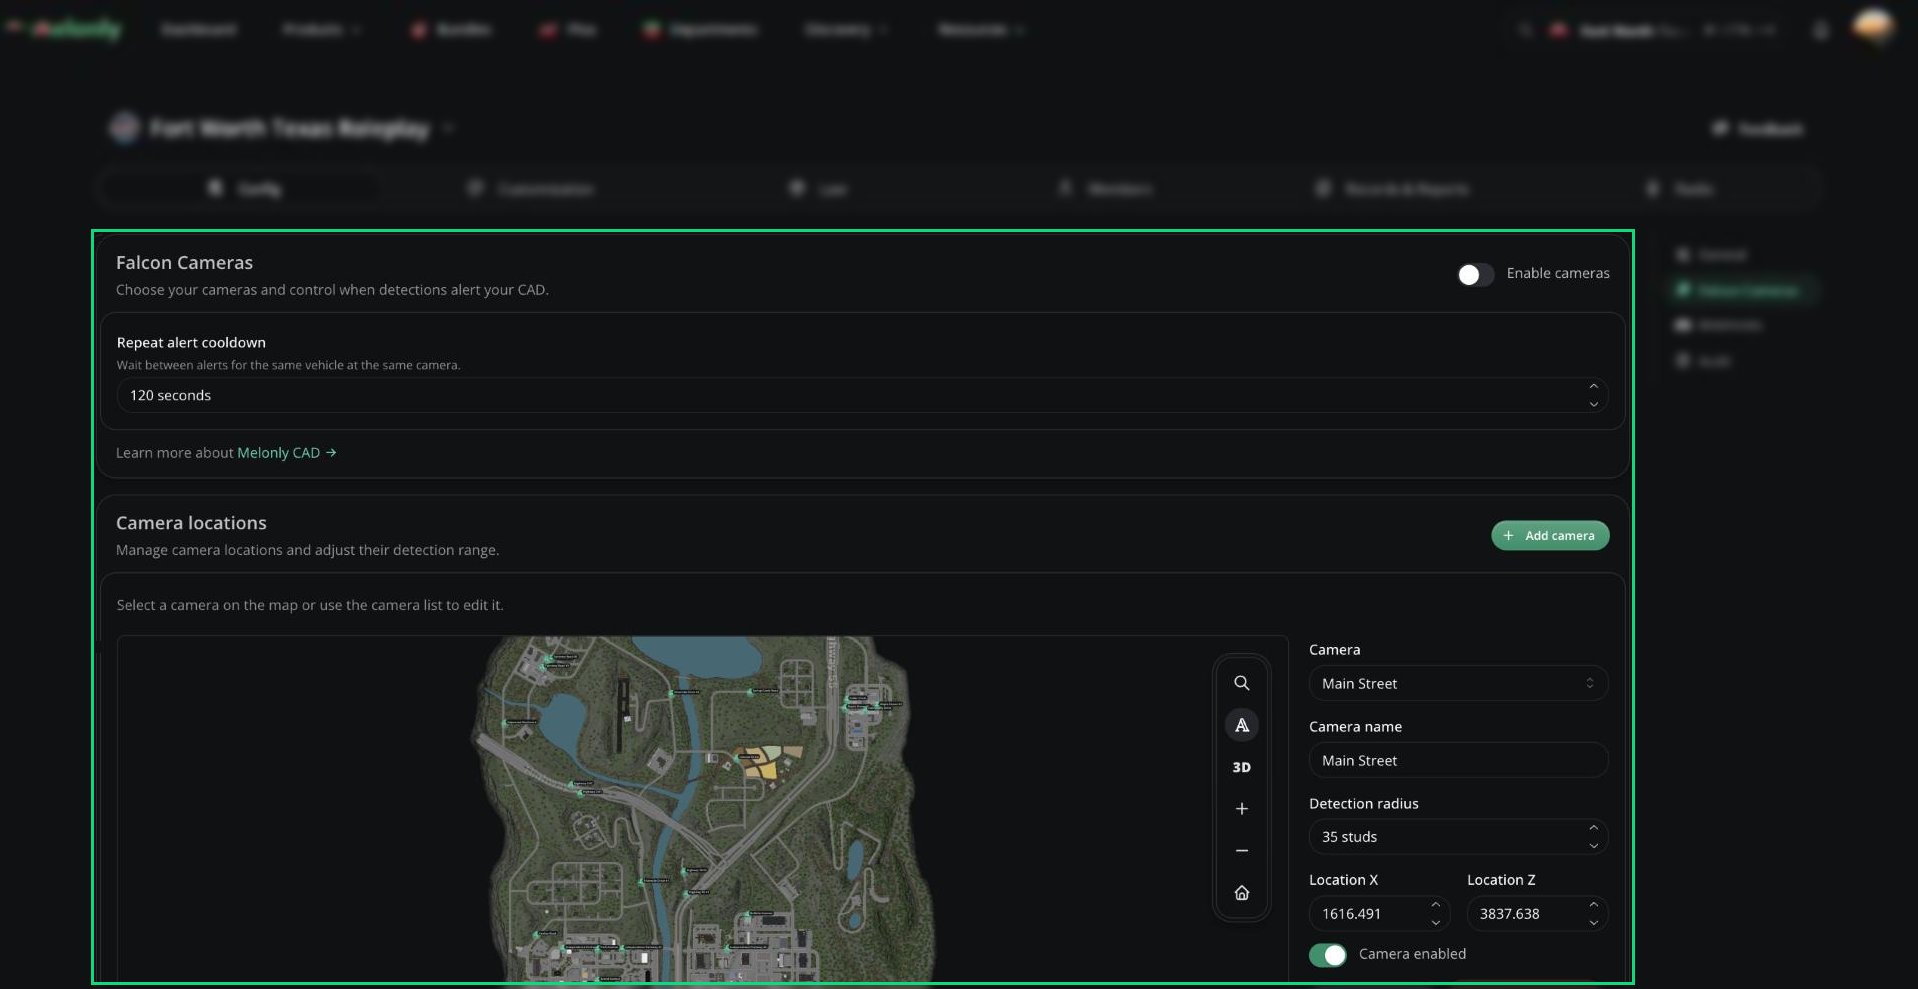Click the 35 studs radius field
The height and width of the screenshot is (989, 1918).
(x=1458, y=837)
